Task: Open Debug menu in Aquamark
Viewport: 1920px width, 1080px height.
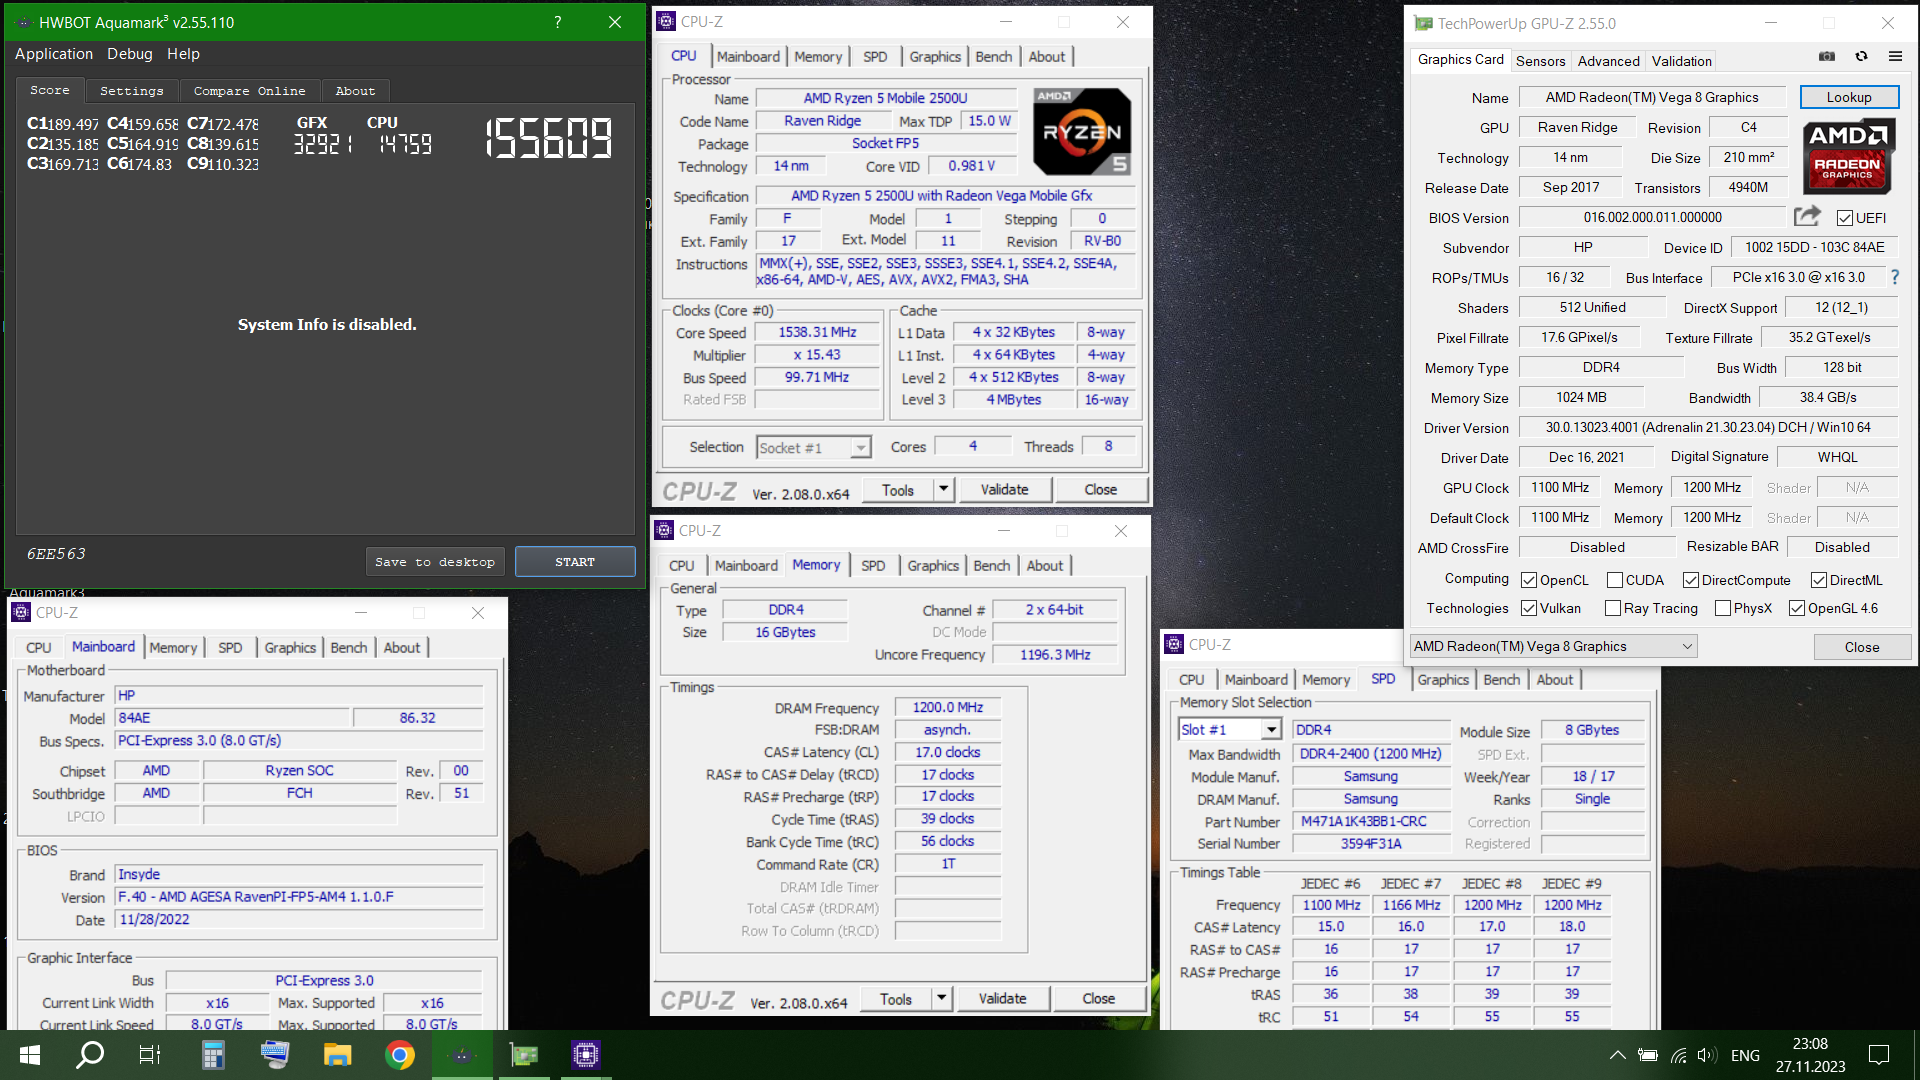Action: point(130,54)
